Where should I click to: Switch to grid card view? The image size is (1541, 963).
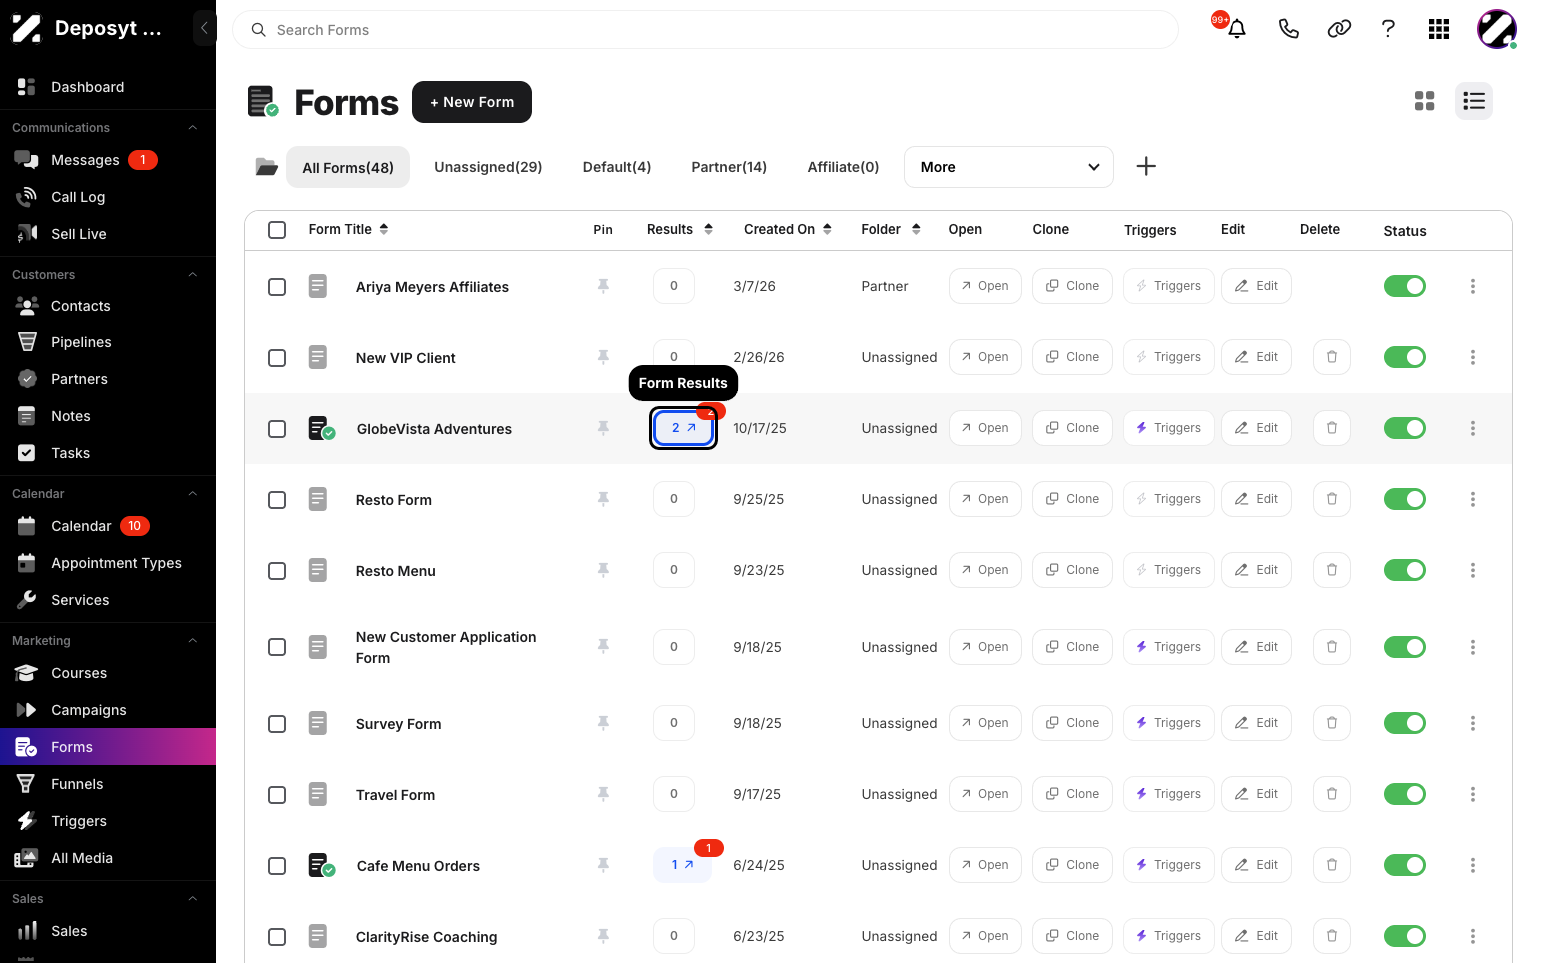pos(1425,101)
